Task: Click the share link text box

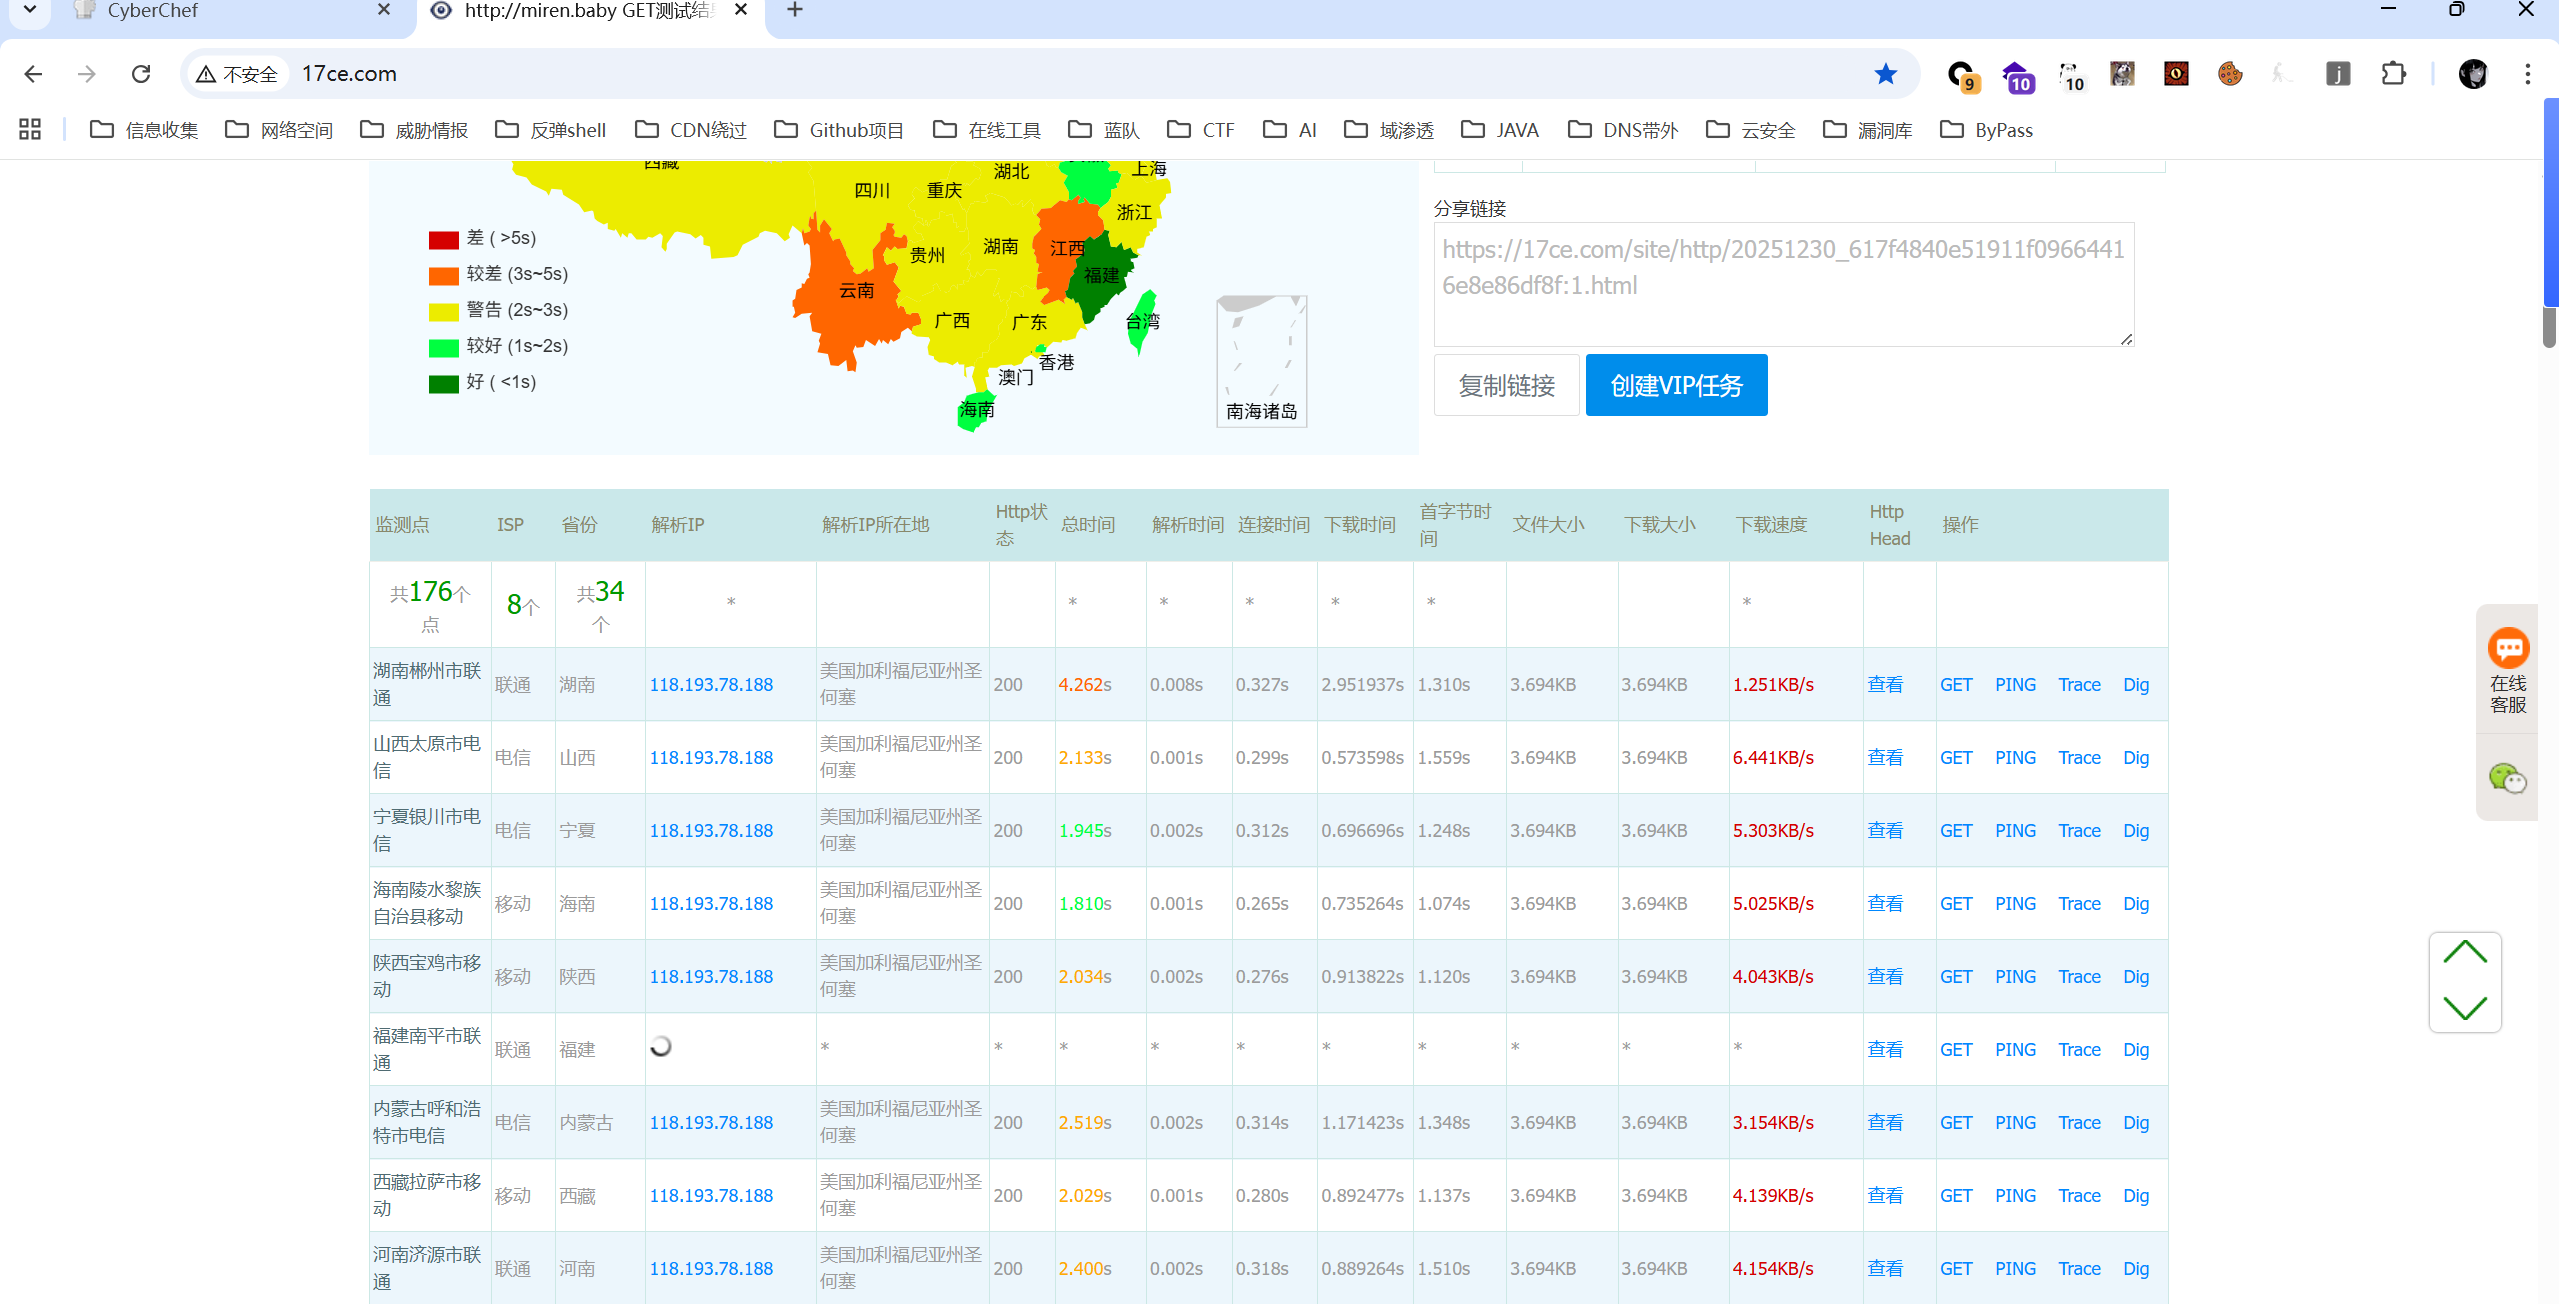Action: pos(1783,285)
